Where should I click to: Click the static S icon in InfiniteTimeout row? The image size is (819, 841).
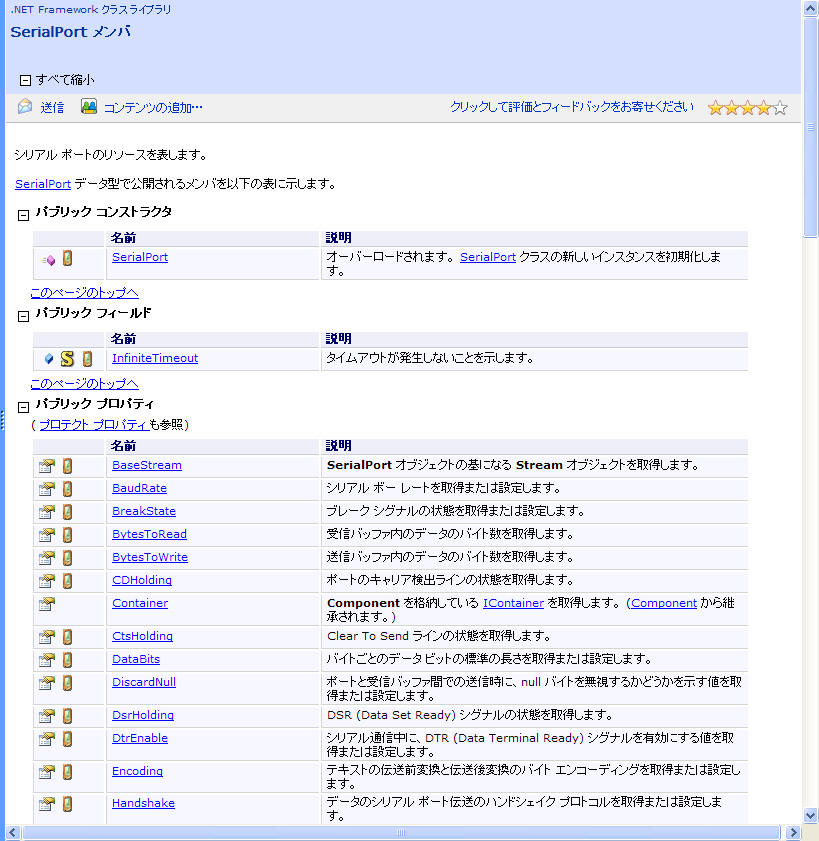[x=67, y=359]
